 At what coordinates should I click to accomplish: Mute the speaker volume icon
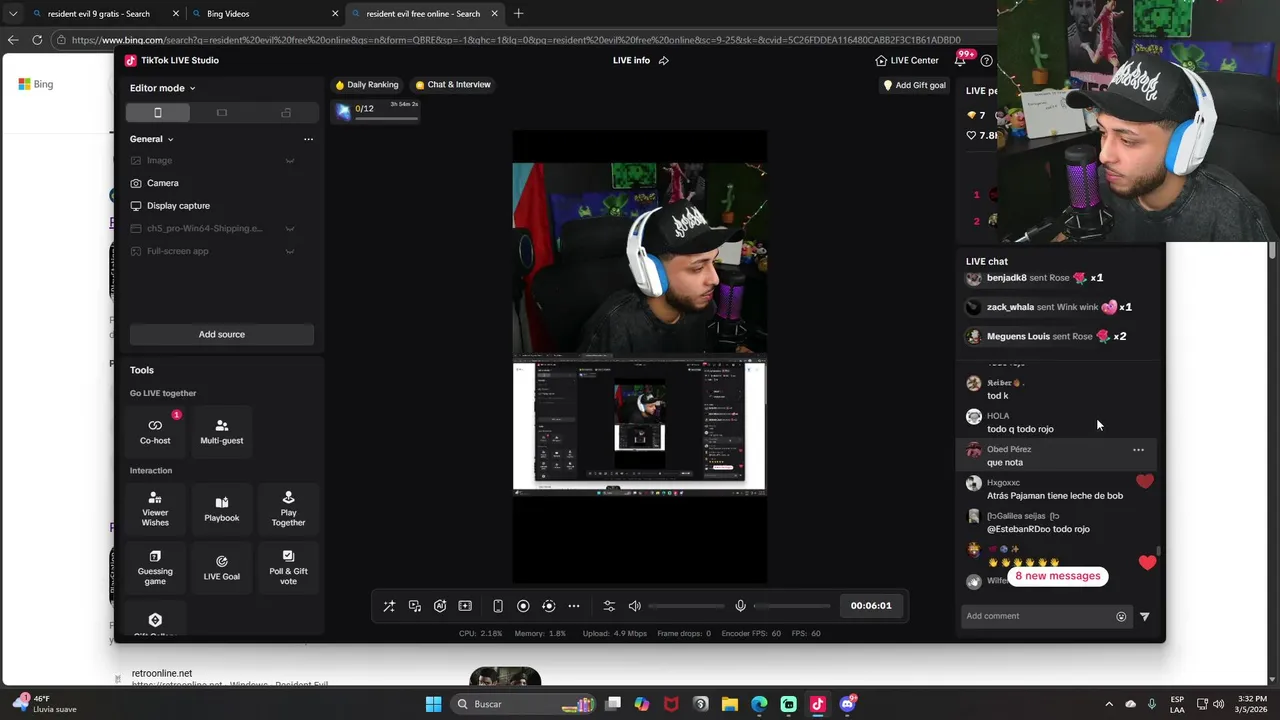pyautogui.click(x=634, y=606)
